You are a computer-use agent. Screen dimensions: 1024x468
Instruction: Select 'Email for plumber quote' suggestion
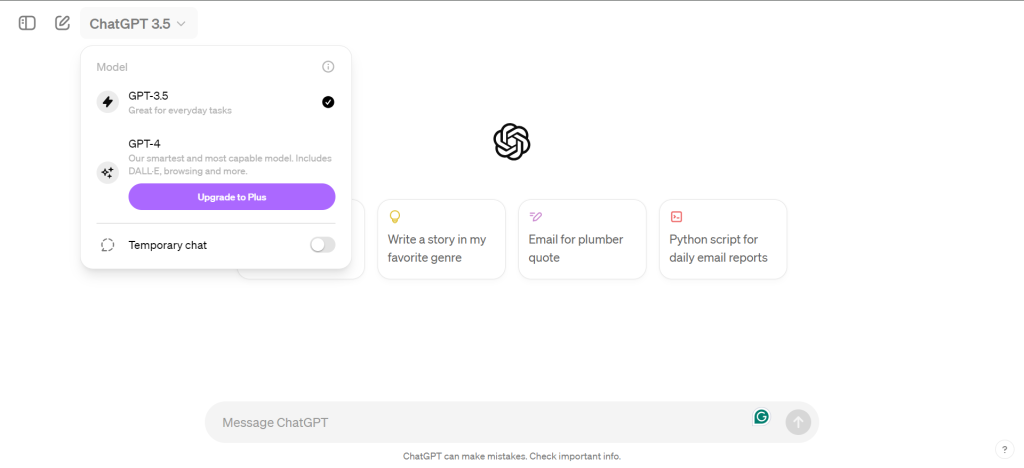pyautogui.click(x=583, y=240)
